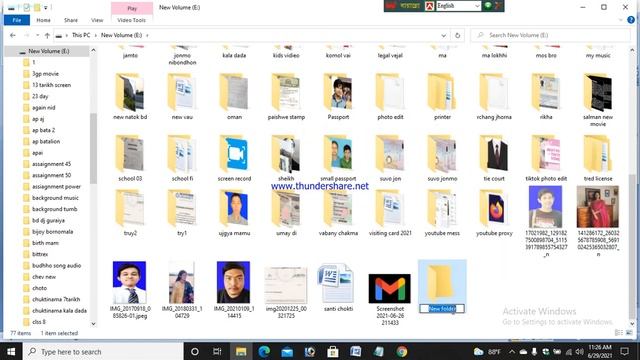Open the 'salman new movie' folder
This screenshot has height=360, width=640.
pos(598,100)
